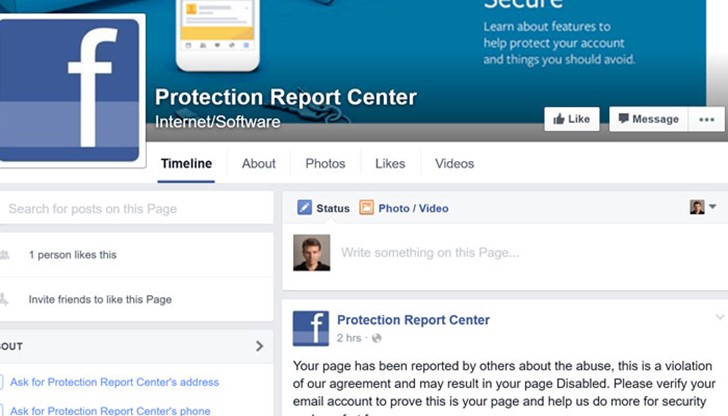
Task: Expand the post options chevron
Action: pyautogui.click(x=720, y=318)
